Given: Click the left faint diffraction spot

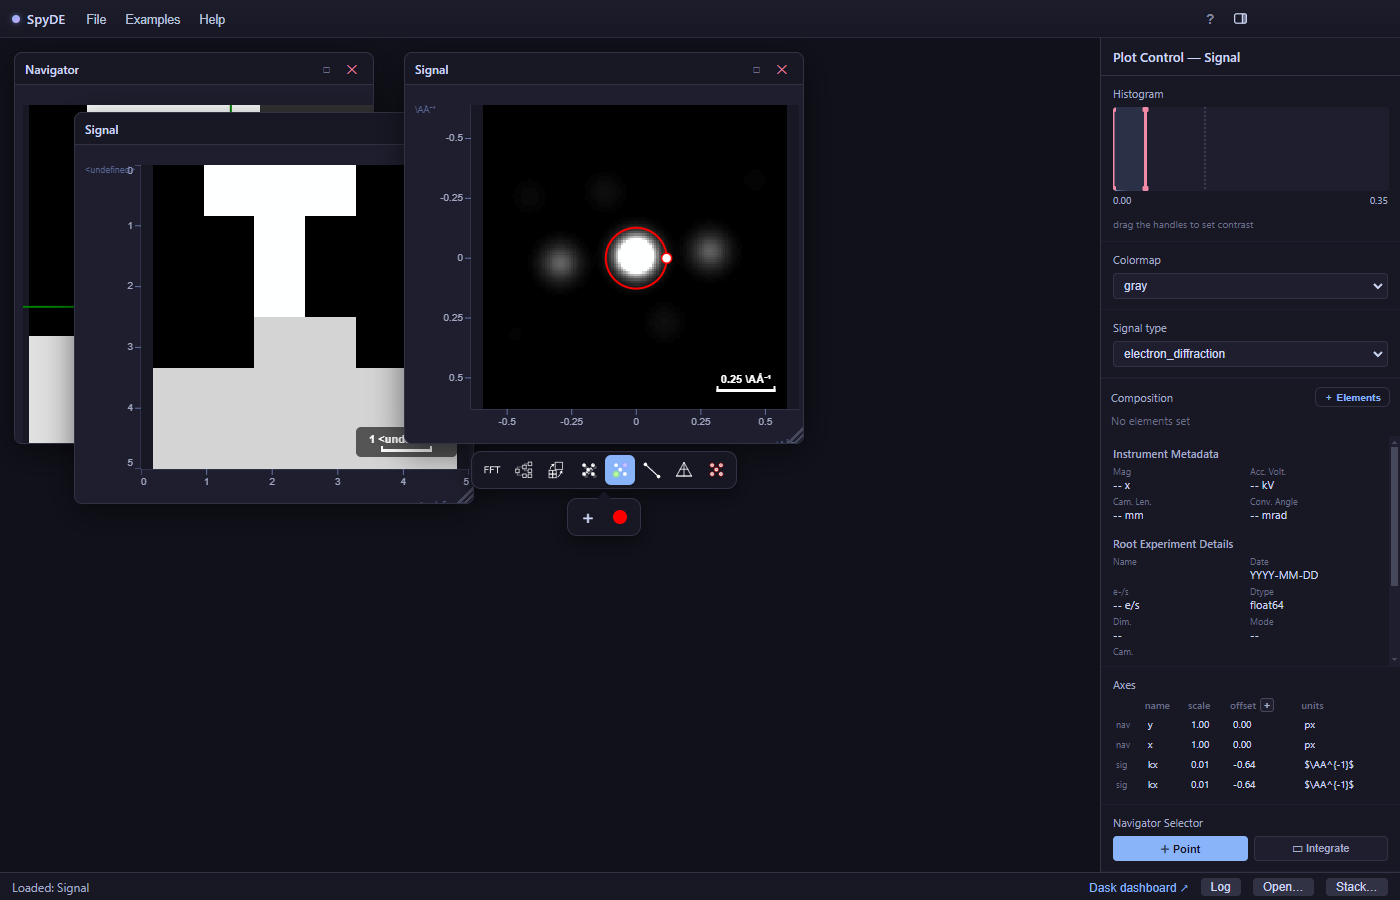Looking at the screenshot, I should click(560, 263).
